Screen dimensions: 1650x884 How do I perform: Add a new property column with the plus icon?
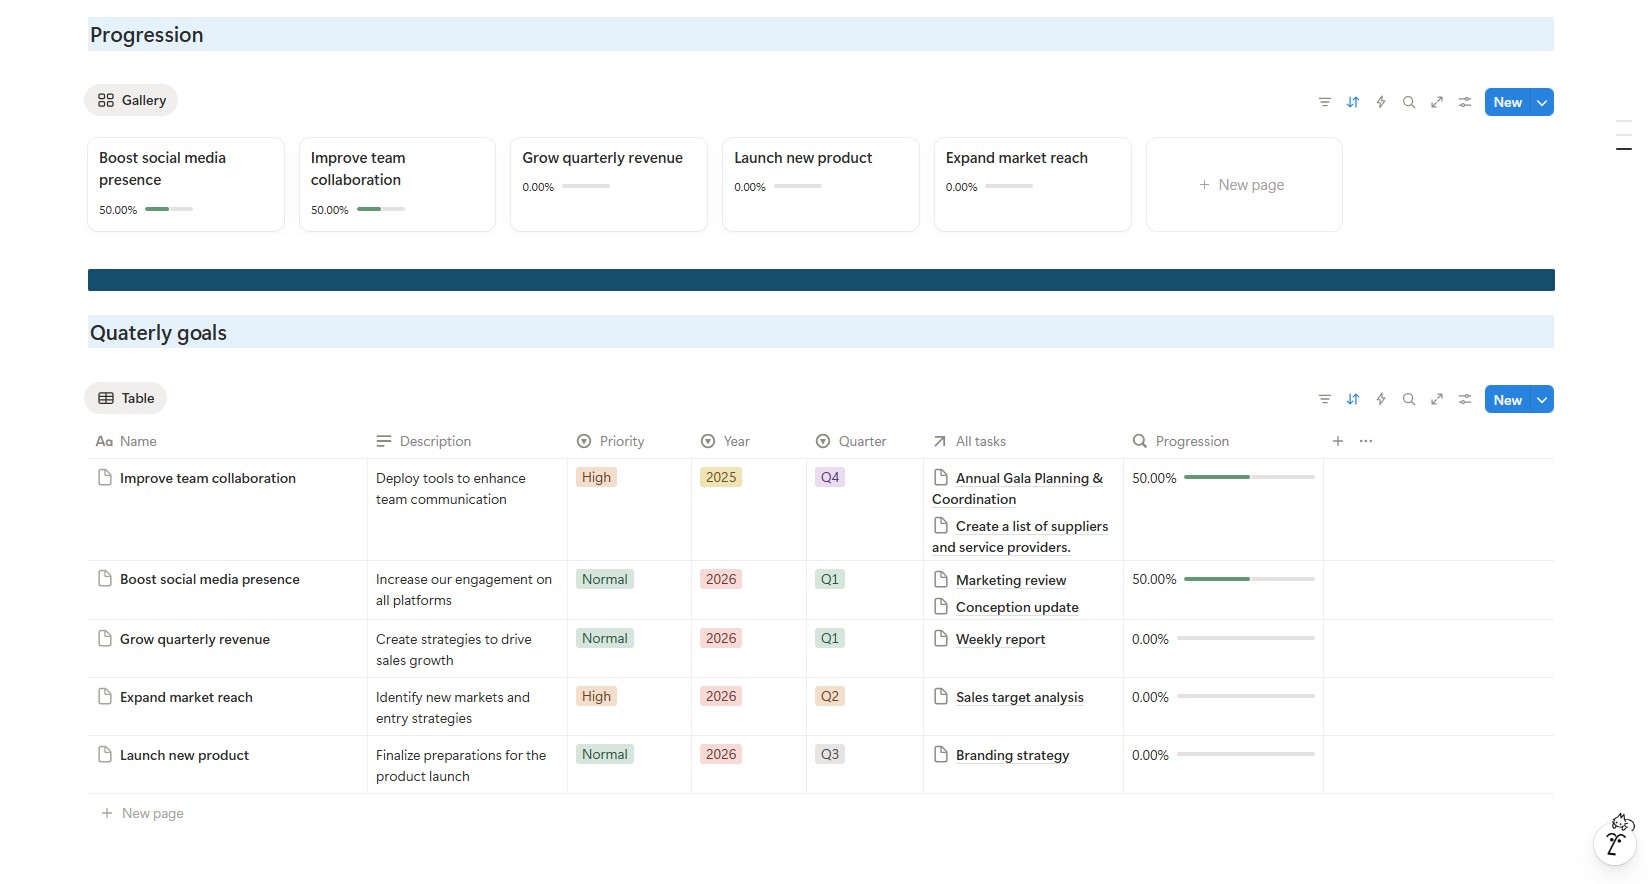point(1337,441)
